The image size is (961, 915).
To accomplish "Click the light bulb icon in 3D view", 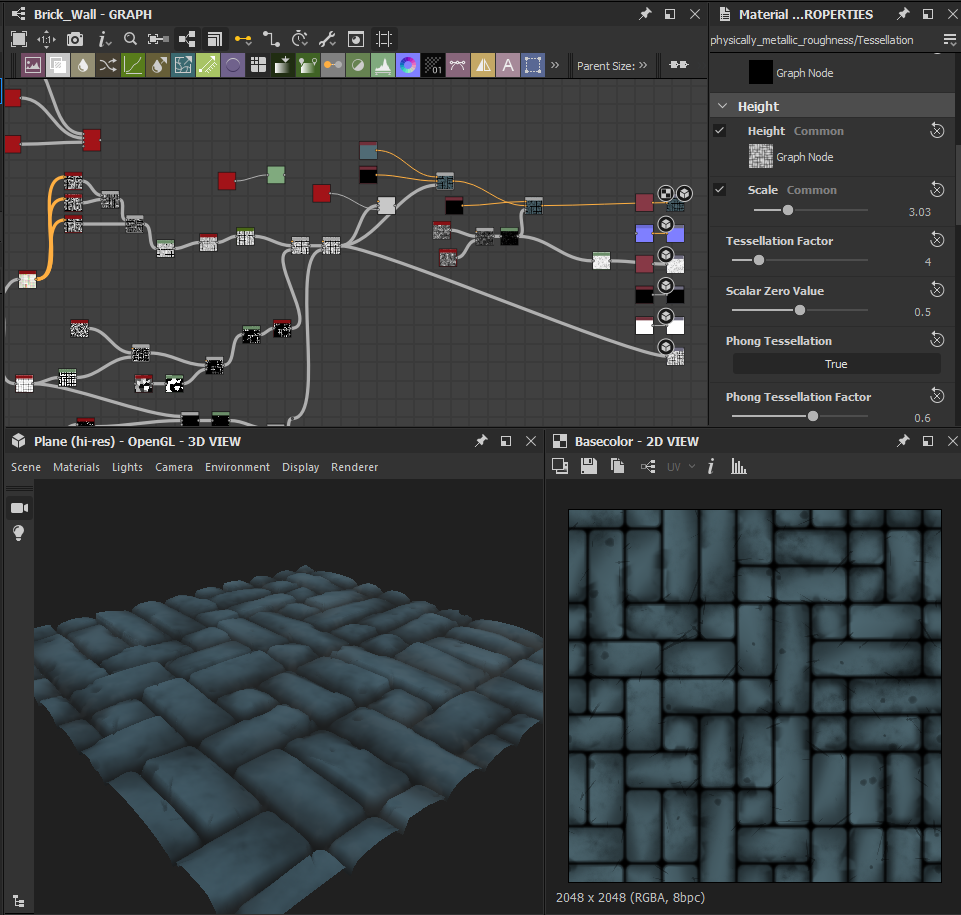I will click(18, 533).
